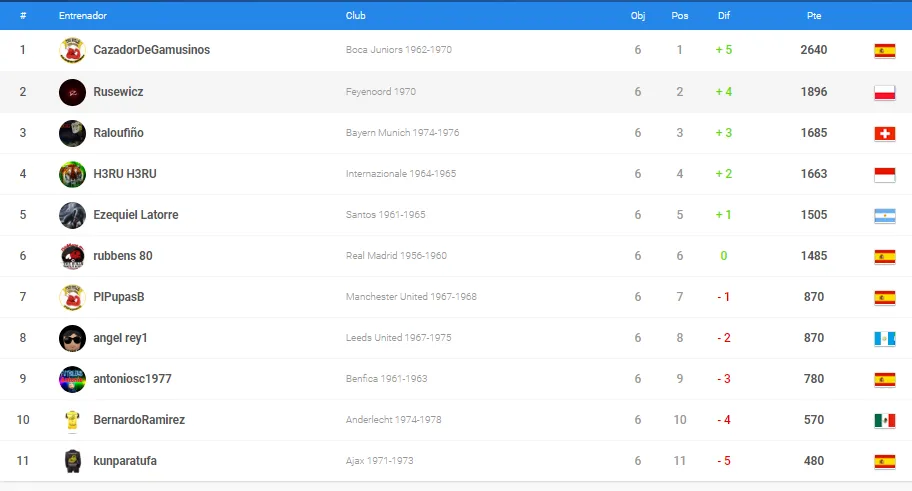Select club Benfica 1961-1963
The image size is (912, 491).
pyautogui.click(x=386, y=379)
